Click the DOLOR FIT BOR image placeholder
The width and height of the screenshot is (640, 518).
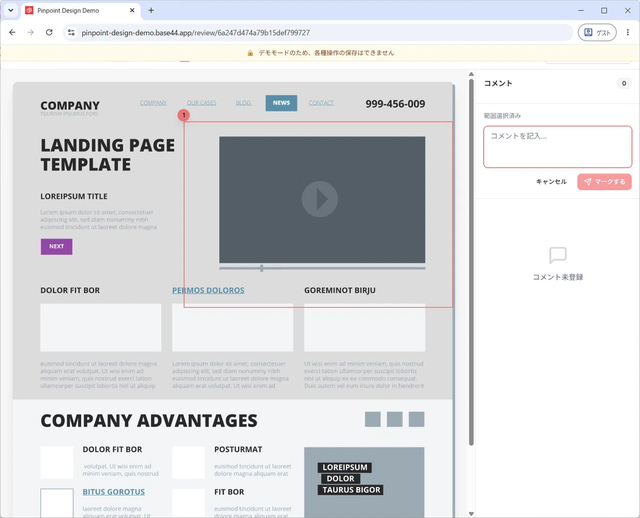pos(101,327)
